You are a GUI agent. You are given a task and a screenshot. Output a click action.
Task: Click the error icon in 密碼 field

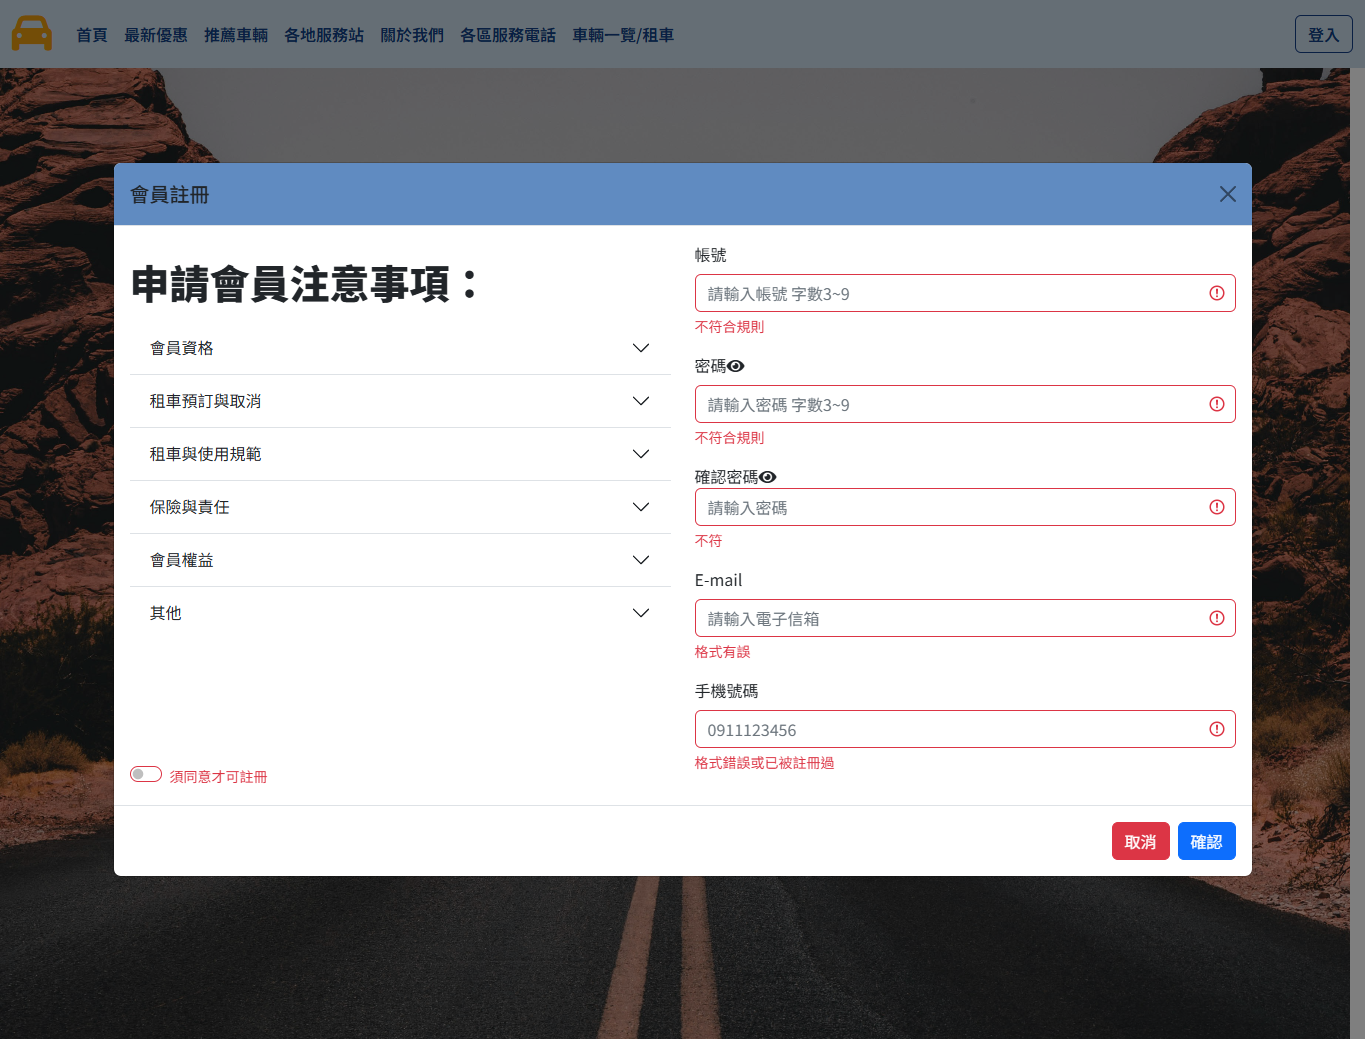pos(1217,404)
